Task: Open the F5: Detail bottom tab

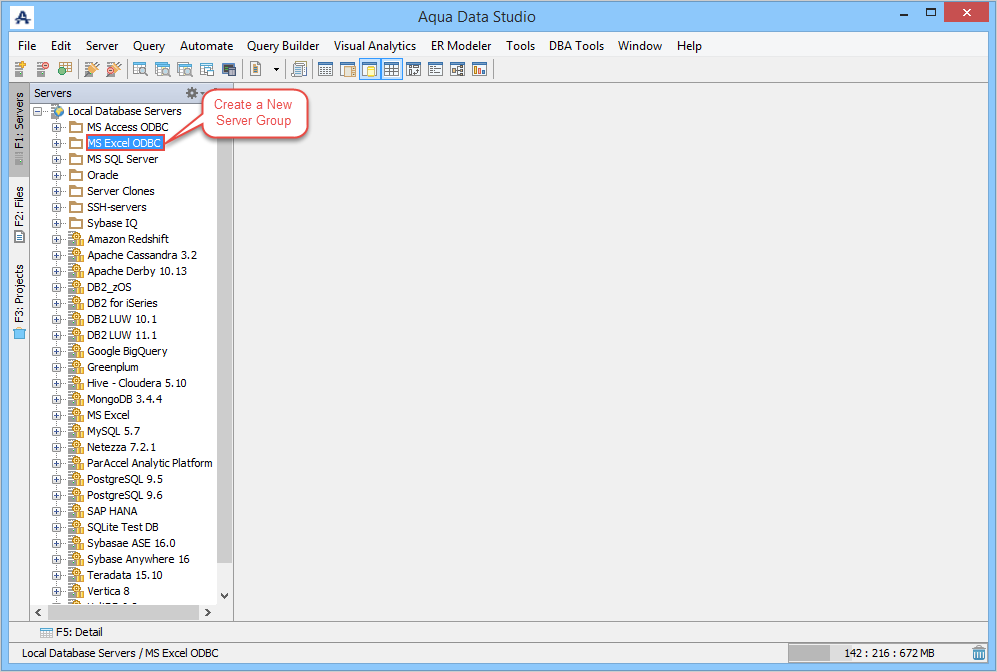Action: click(71, 633)
